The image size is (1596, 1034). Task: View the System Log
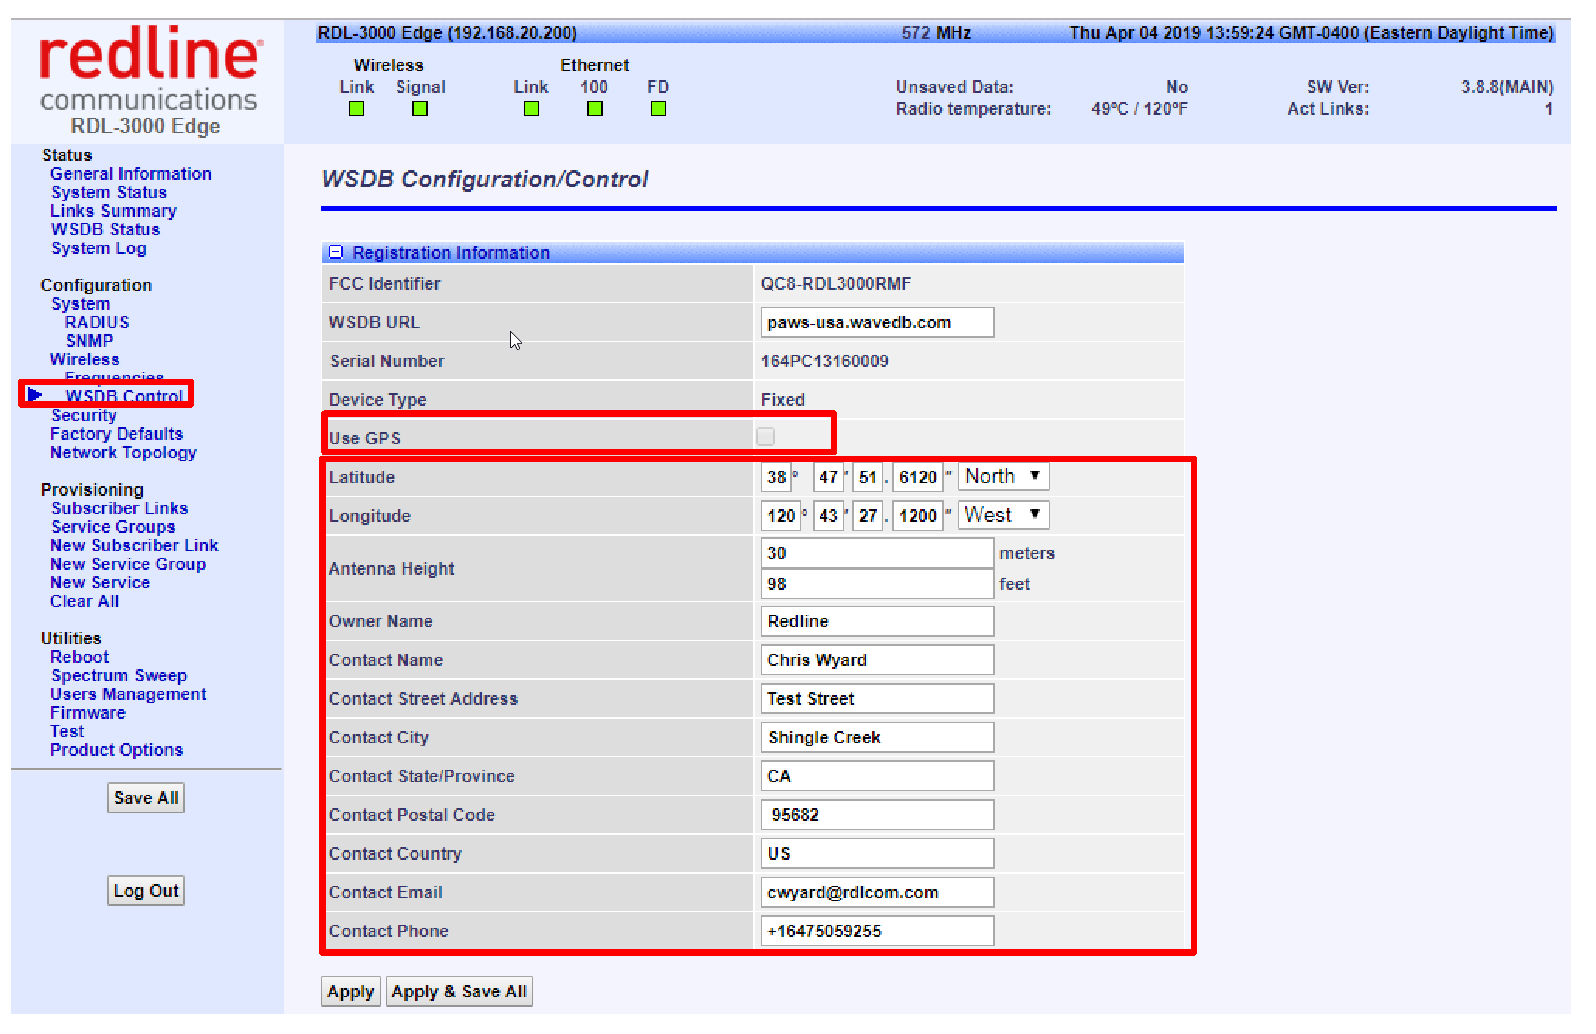pyautogui.click(x=99, y=249)
